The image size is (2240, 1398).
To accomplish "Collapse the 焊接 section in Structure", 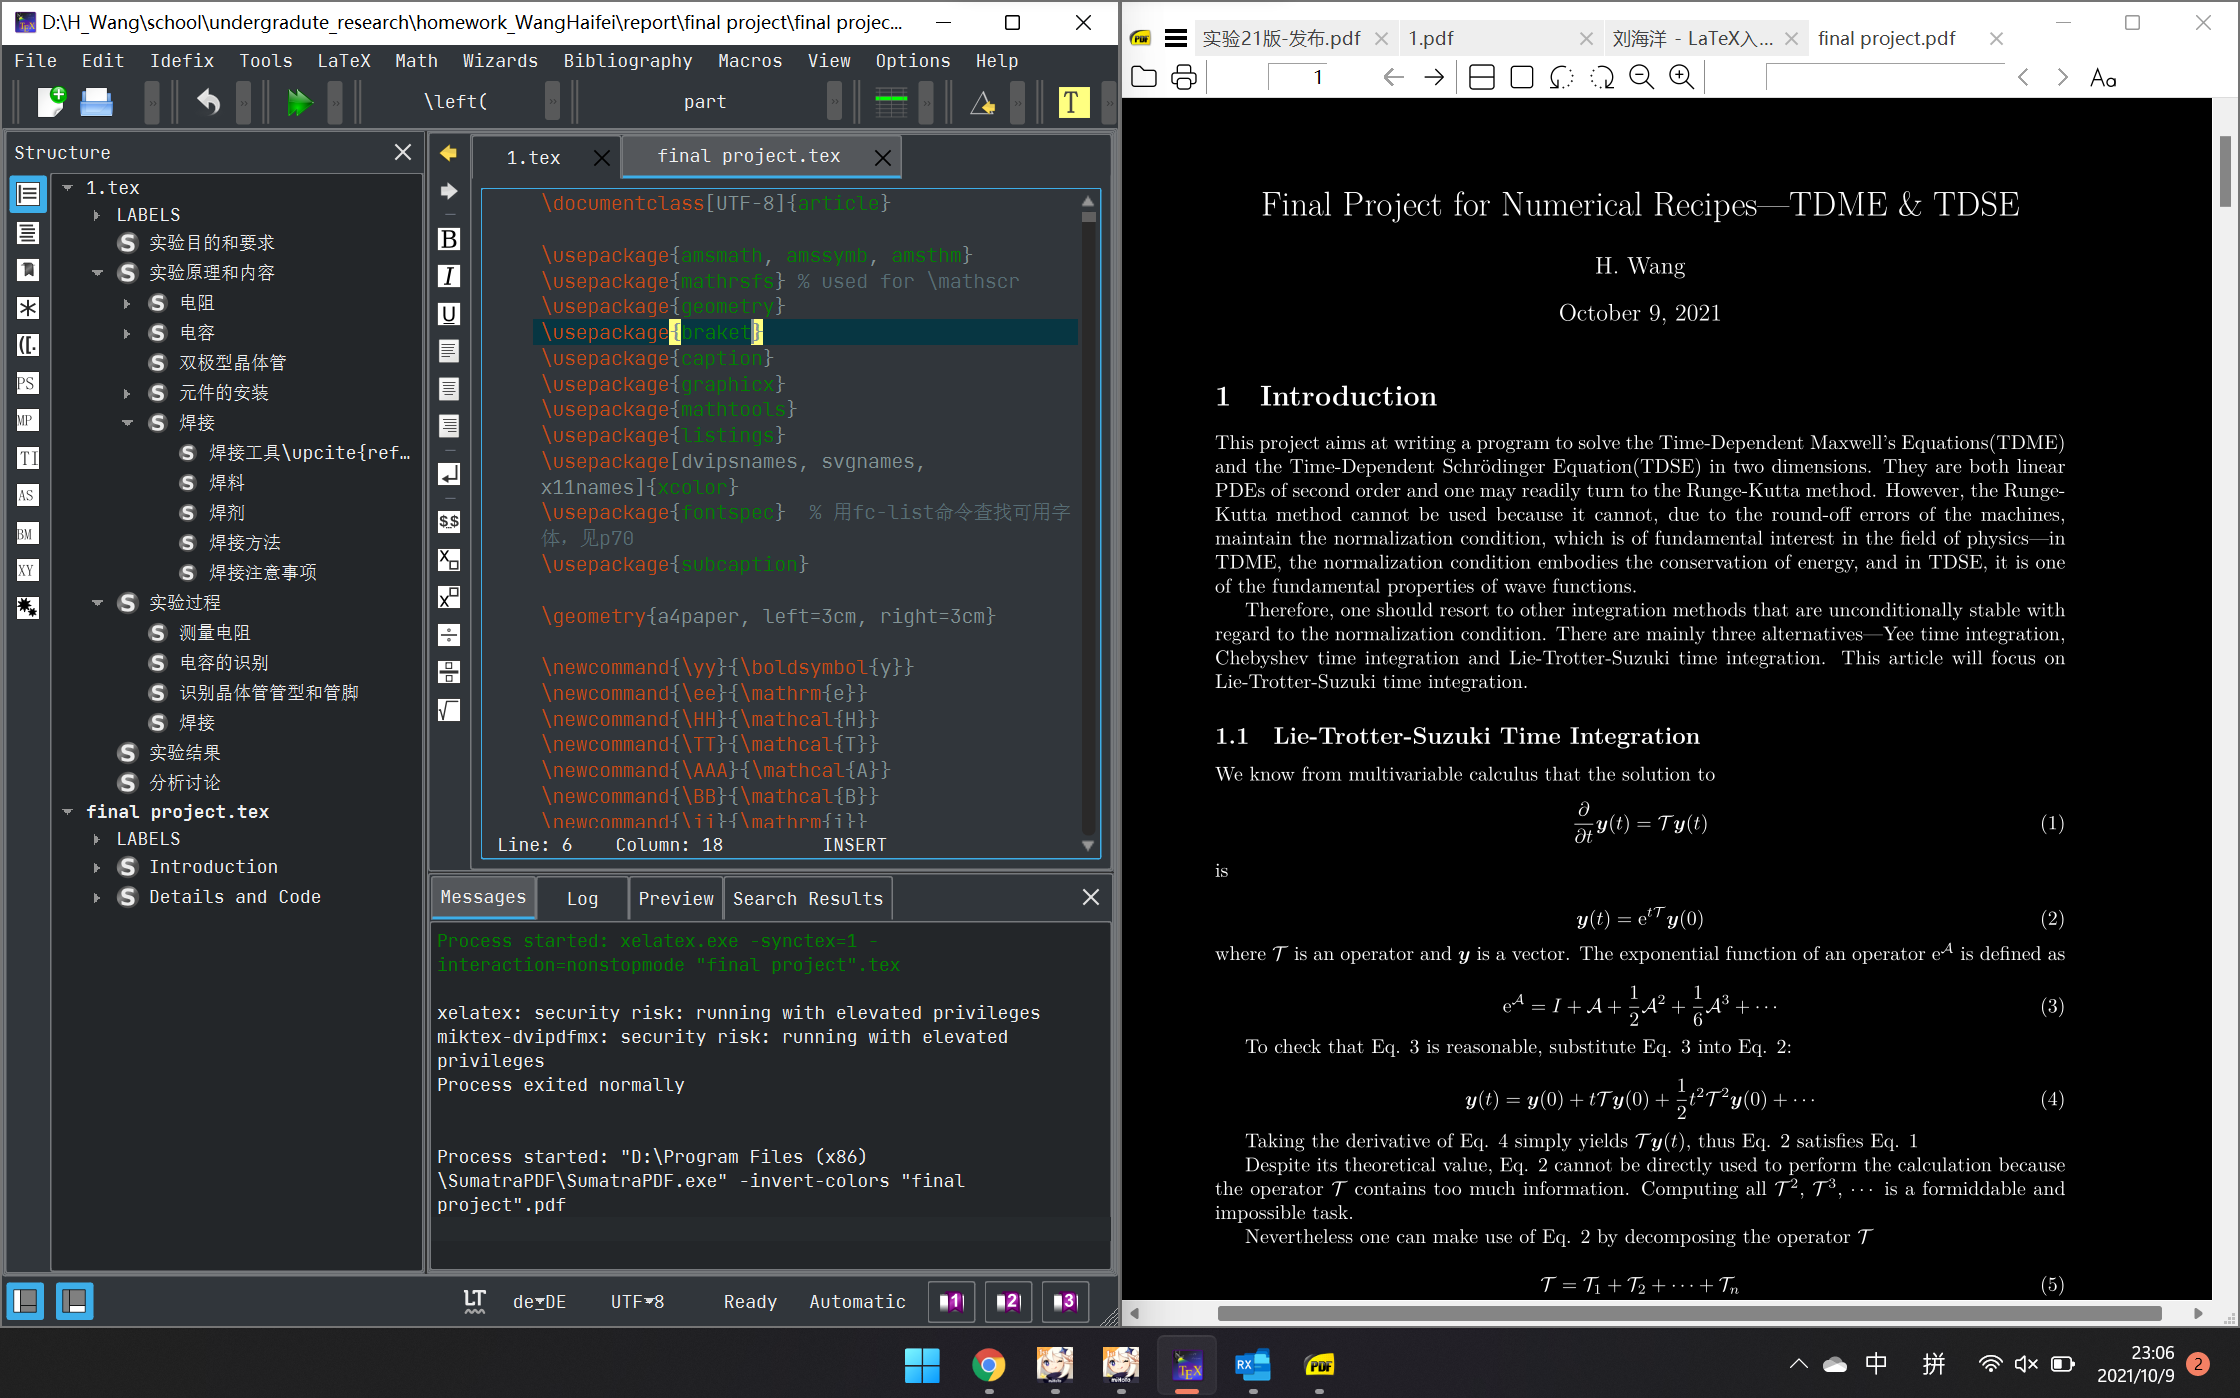I will point(127,422).
